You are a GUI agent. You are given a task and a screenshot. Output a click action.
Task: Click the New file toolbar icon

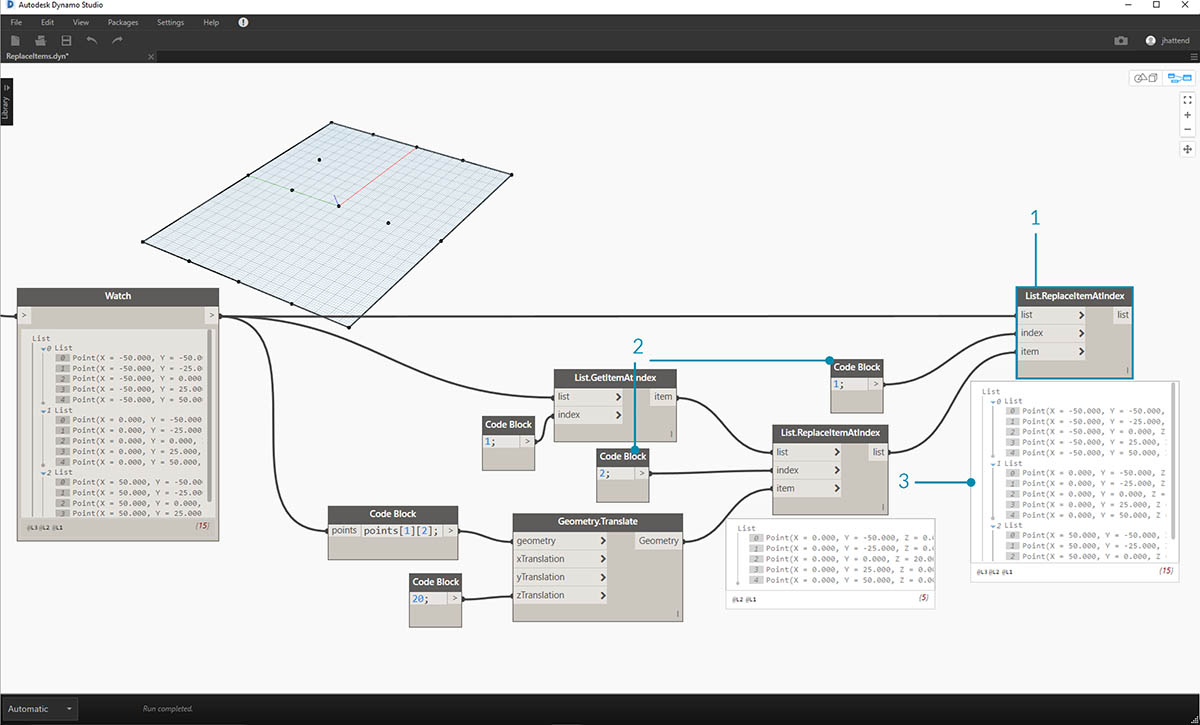[x=15, y=40]
